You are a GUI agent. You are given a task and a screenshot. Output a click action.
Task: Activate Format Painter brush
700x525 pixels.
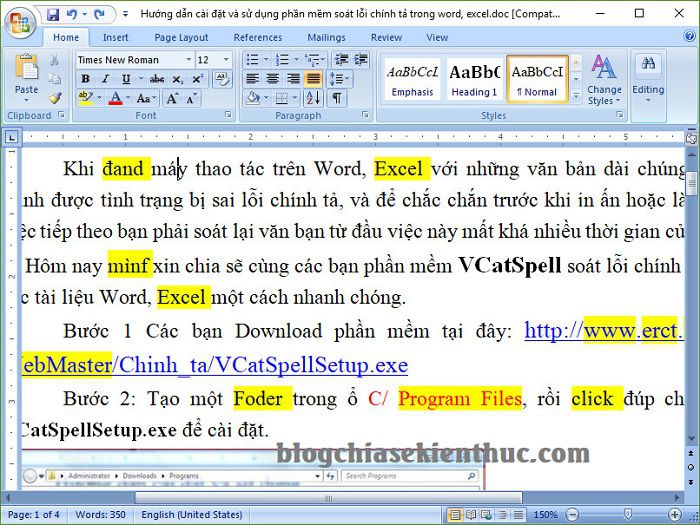pos(54,98)
